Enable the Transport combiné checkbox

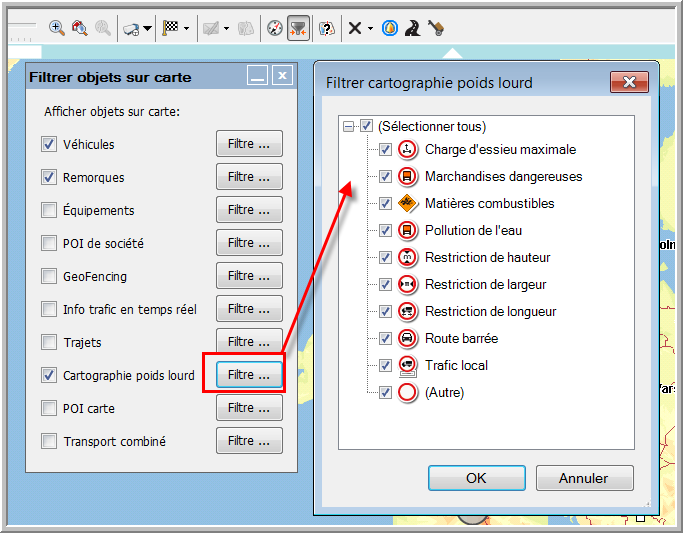pos(49,441)
